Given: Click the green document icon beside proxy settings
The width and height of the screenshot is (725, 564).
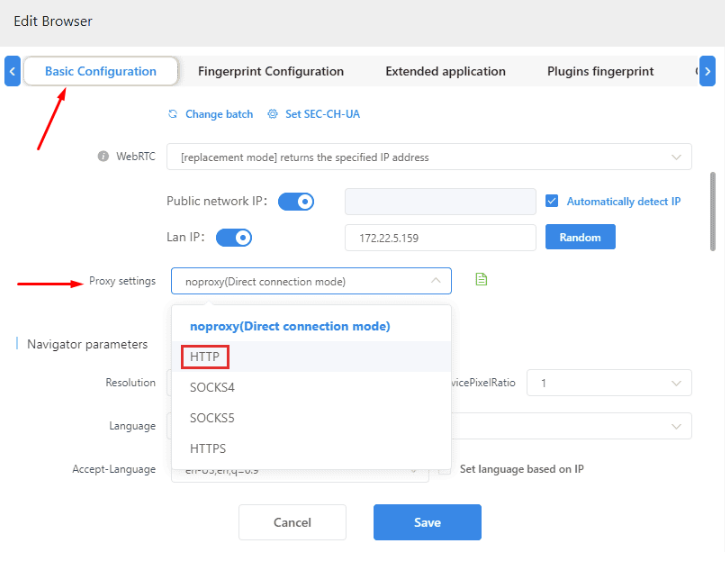Looking at the screenshot, I should (481, 280).
